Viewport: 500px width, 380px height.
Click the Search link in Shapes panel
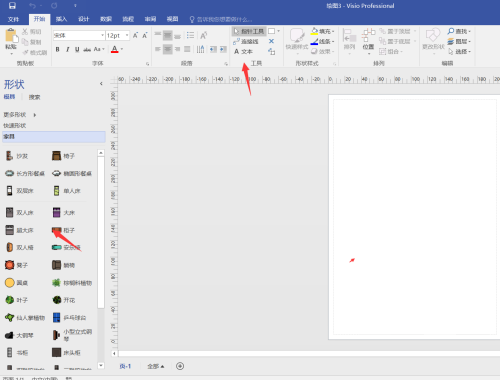(34, 97)
